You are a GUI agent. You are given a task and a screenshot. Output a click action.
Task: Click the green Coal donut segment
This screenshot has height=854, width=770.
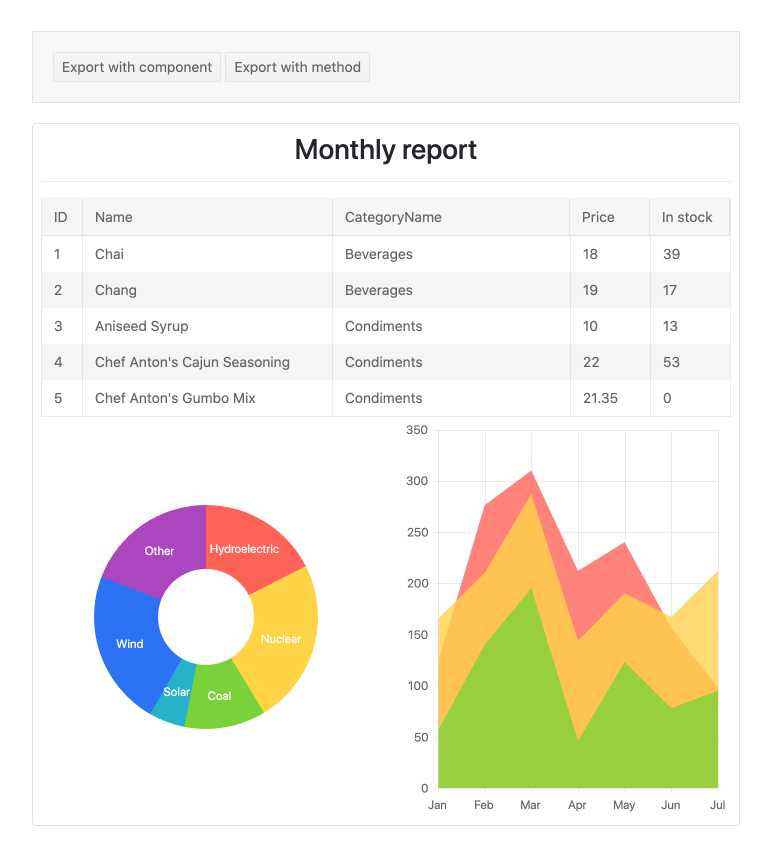click(x=222, y=694)
